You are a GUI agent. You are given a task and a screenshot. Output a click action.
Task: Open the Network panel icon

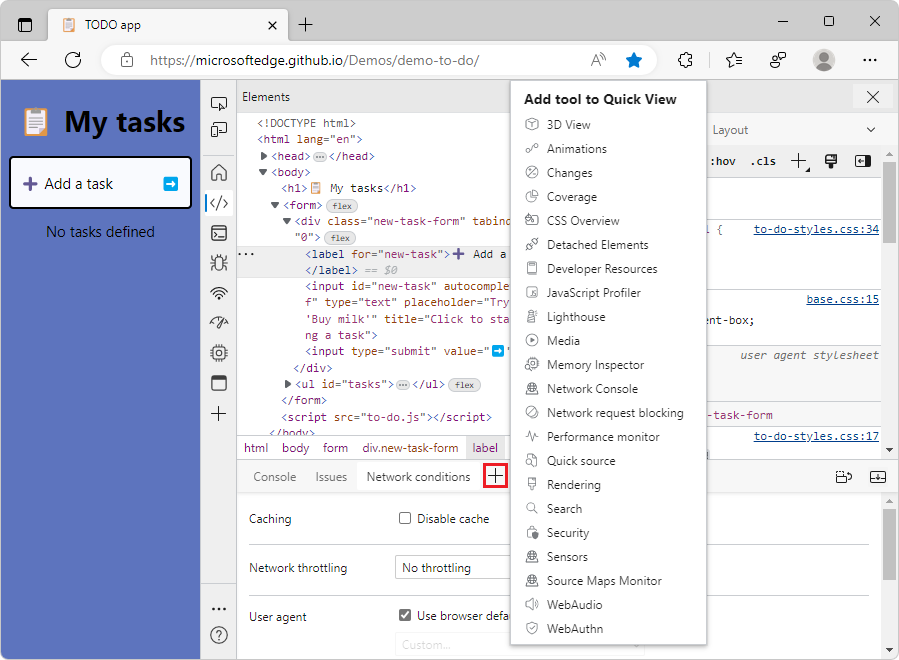218,293
